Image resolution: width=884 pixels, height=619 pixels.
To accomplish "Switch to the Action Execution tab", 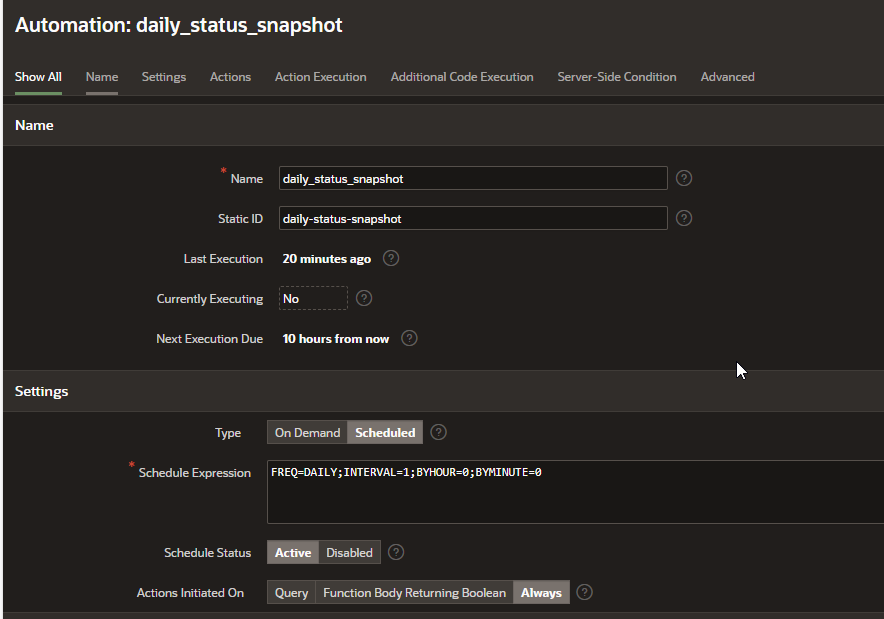I will pyautogui.click(x=320, y=77).
